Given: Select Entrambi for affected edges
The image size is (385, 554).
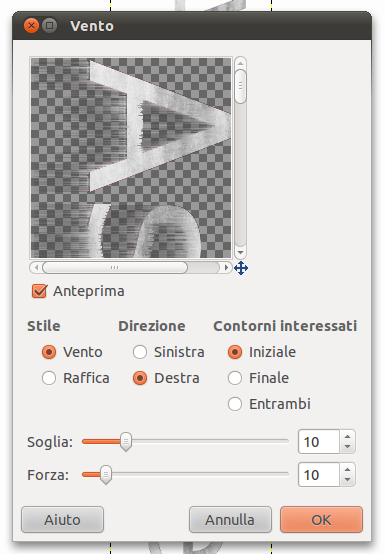Looking at the screenshot, I should pyautogui.click(x=235, y=404).
